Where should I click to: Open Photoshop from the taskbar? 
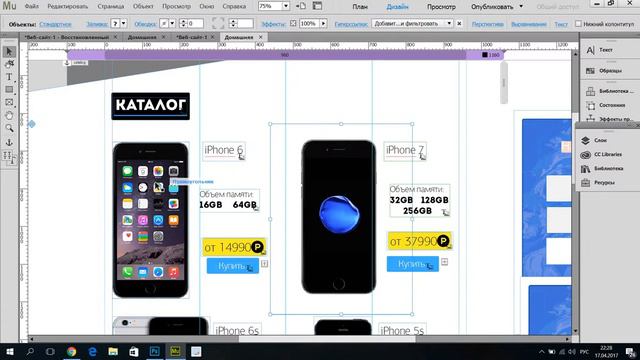point(155,351)
